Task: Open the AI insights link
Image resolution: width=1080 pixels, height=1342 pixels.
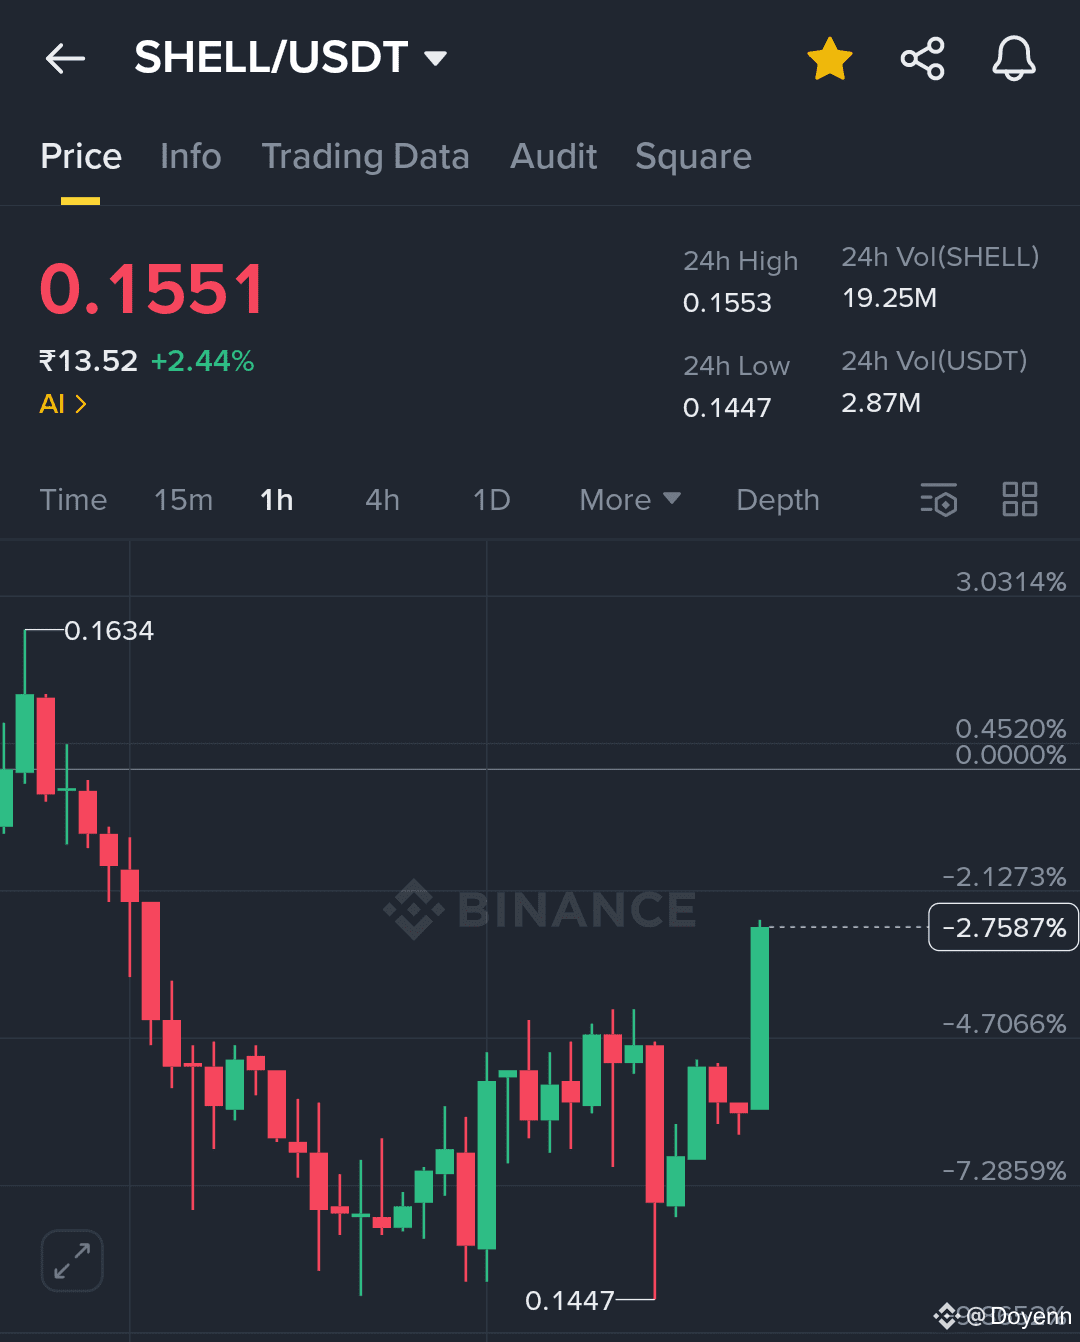Action: click(x=63, y=404)
